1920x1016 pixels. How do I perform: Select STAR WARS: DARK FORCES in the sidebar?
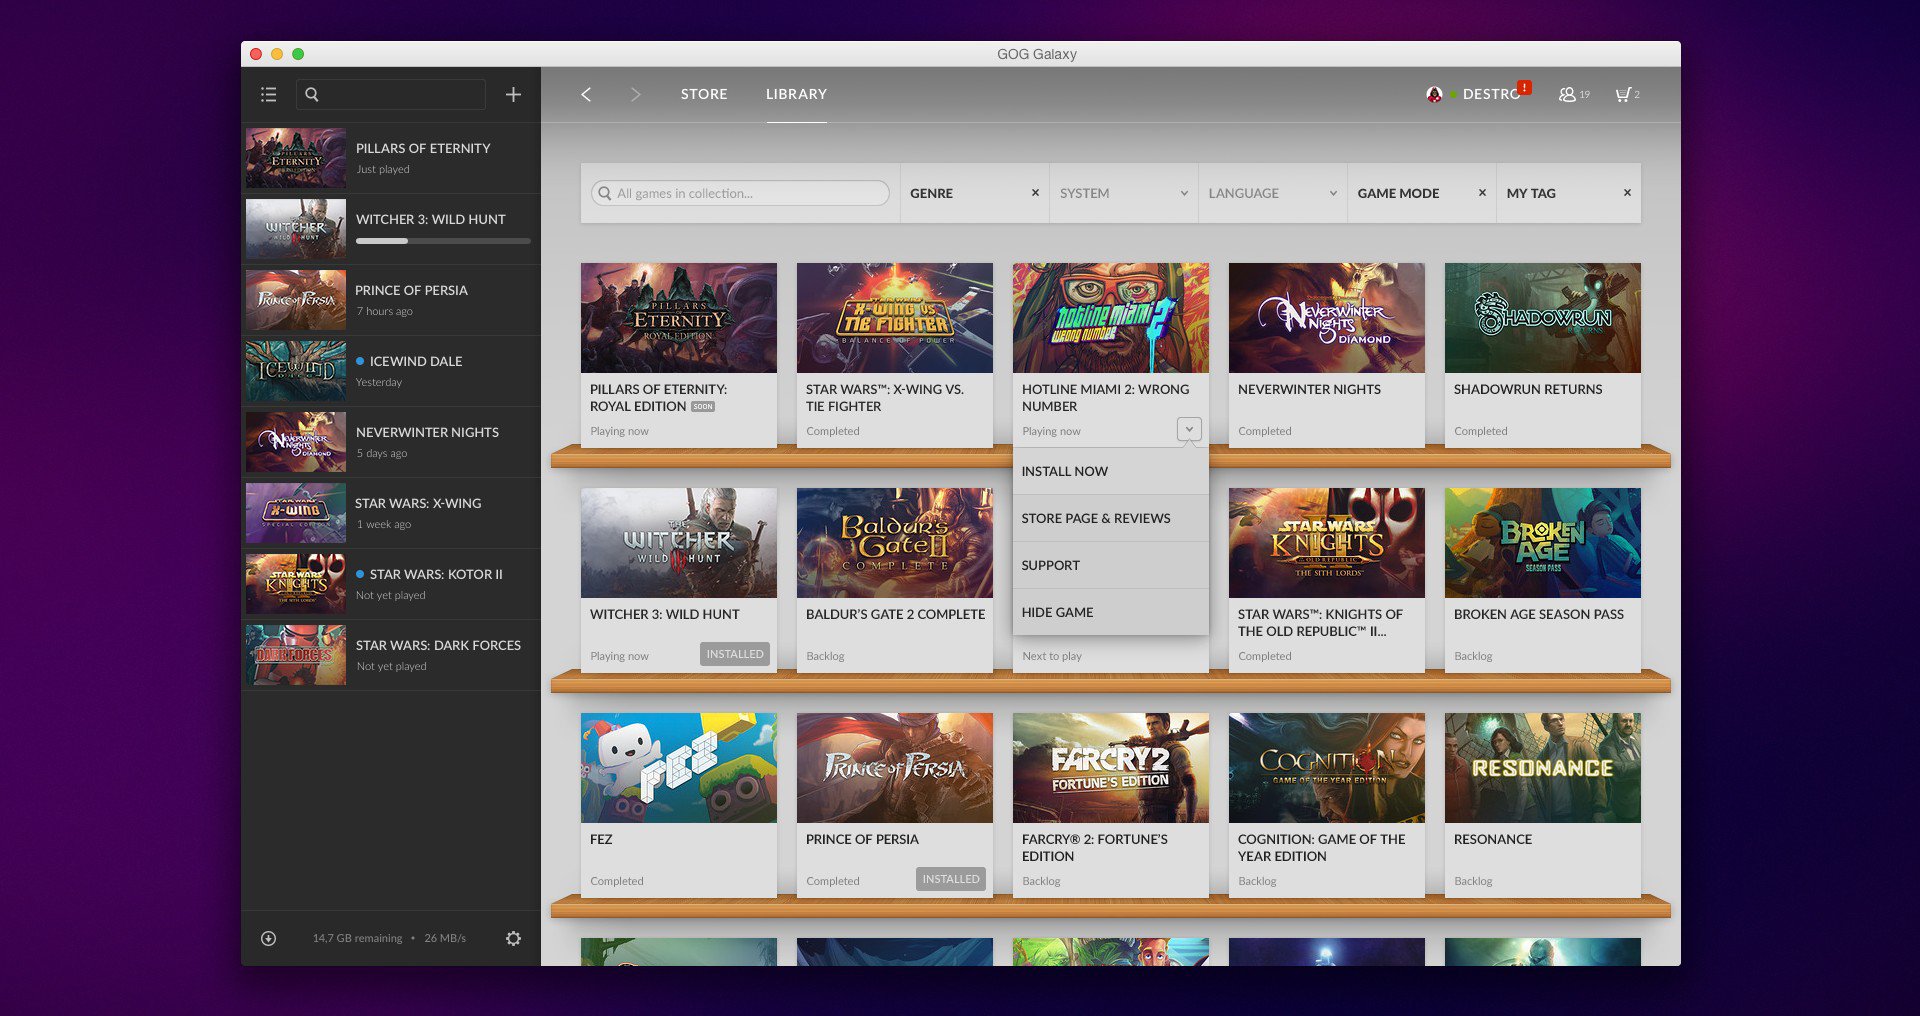[391, 655]
